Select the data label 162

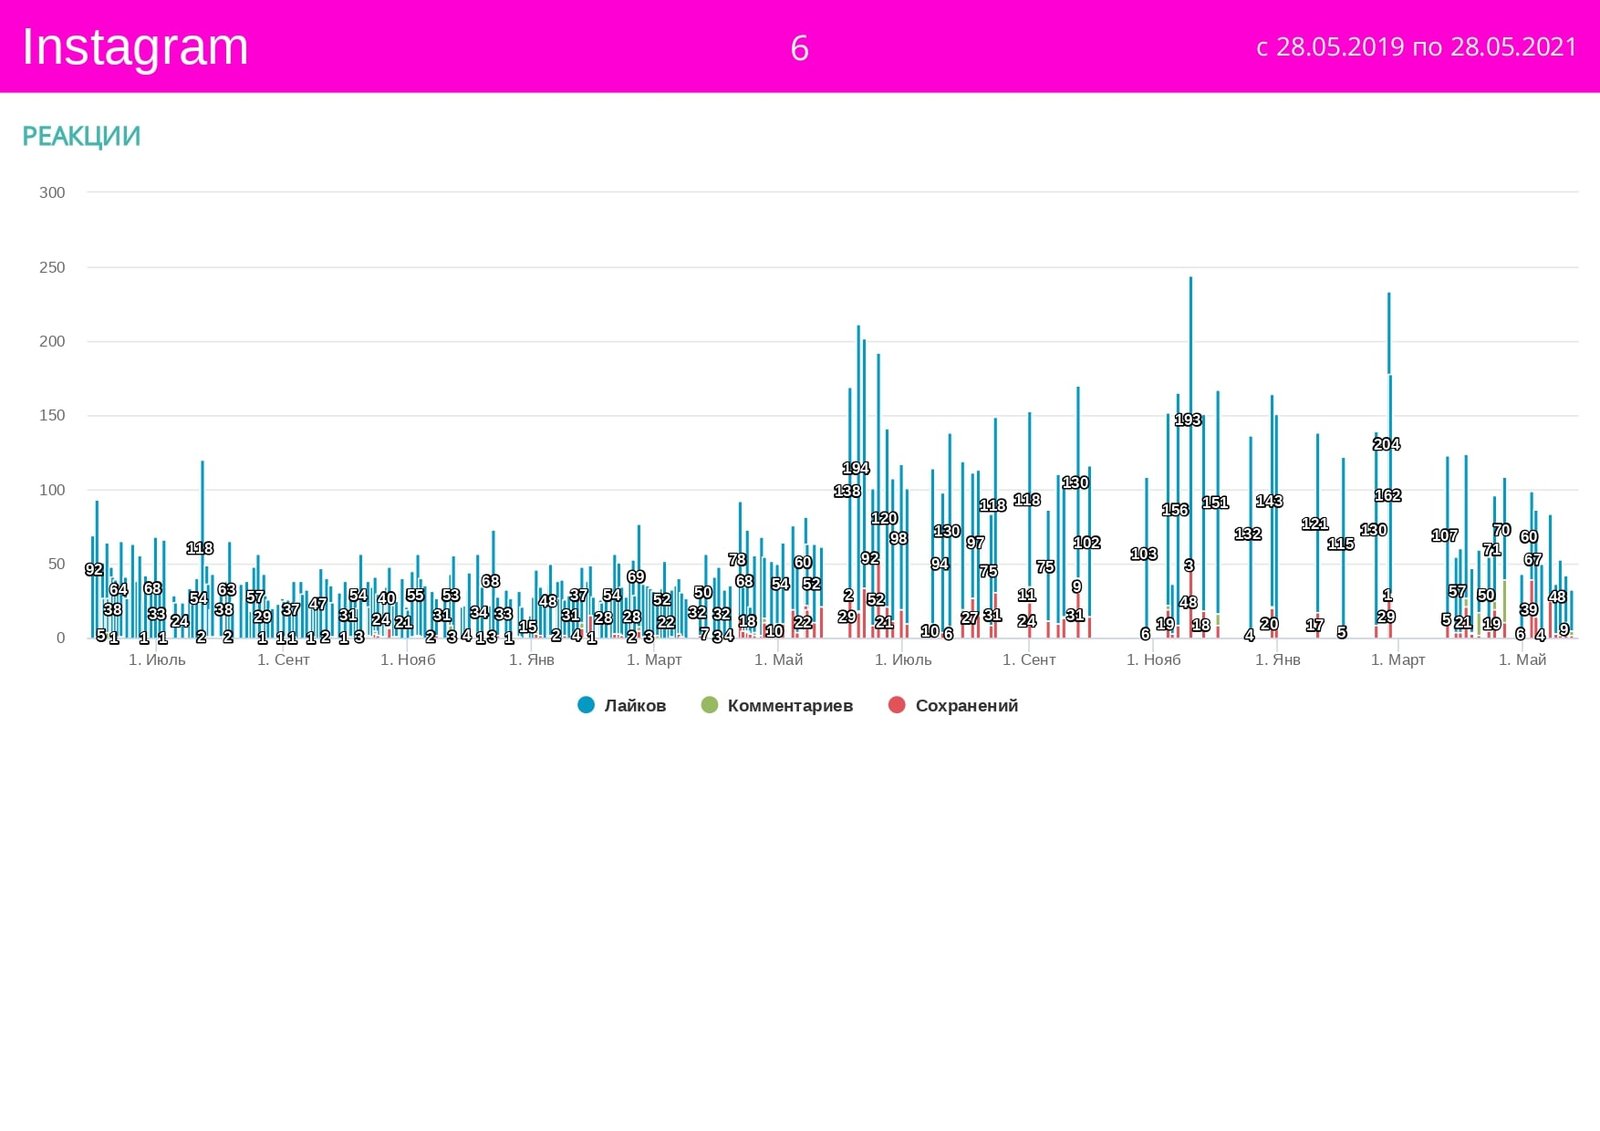coord(1388,495)
